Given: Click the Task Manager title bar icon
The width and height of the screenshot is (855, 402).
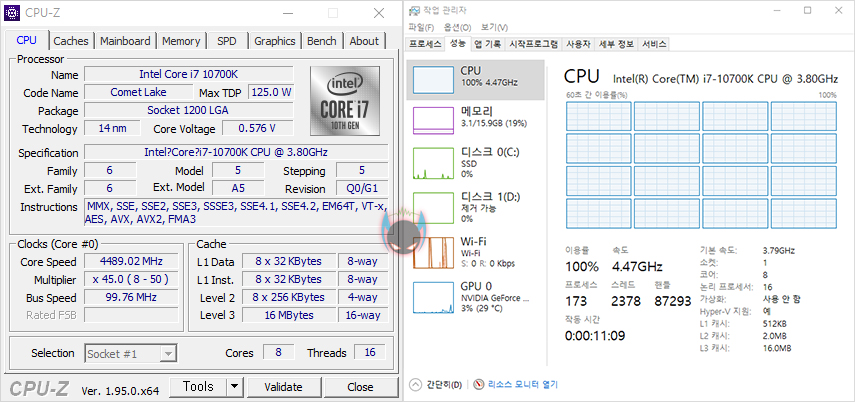Looking at the screenshot, I should click(414, 10).
